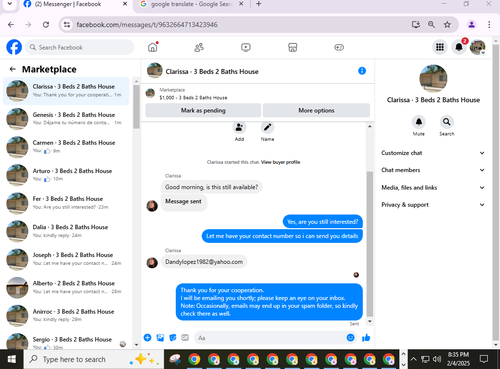Open the Gaming controller icon
This screenshot has height=369, width=500.
(339, 47)
